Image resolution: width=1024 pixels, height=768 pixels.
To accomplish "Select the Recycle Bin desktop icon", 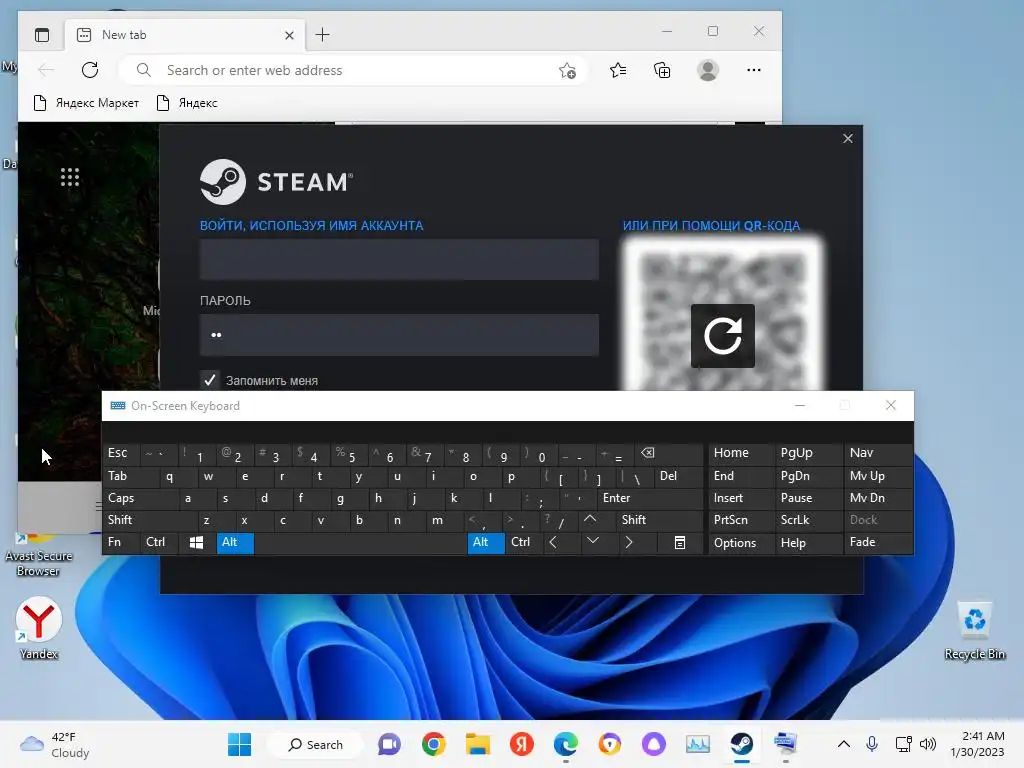I will (974, 630).
